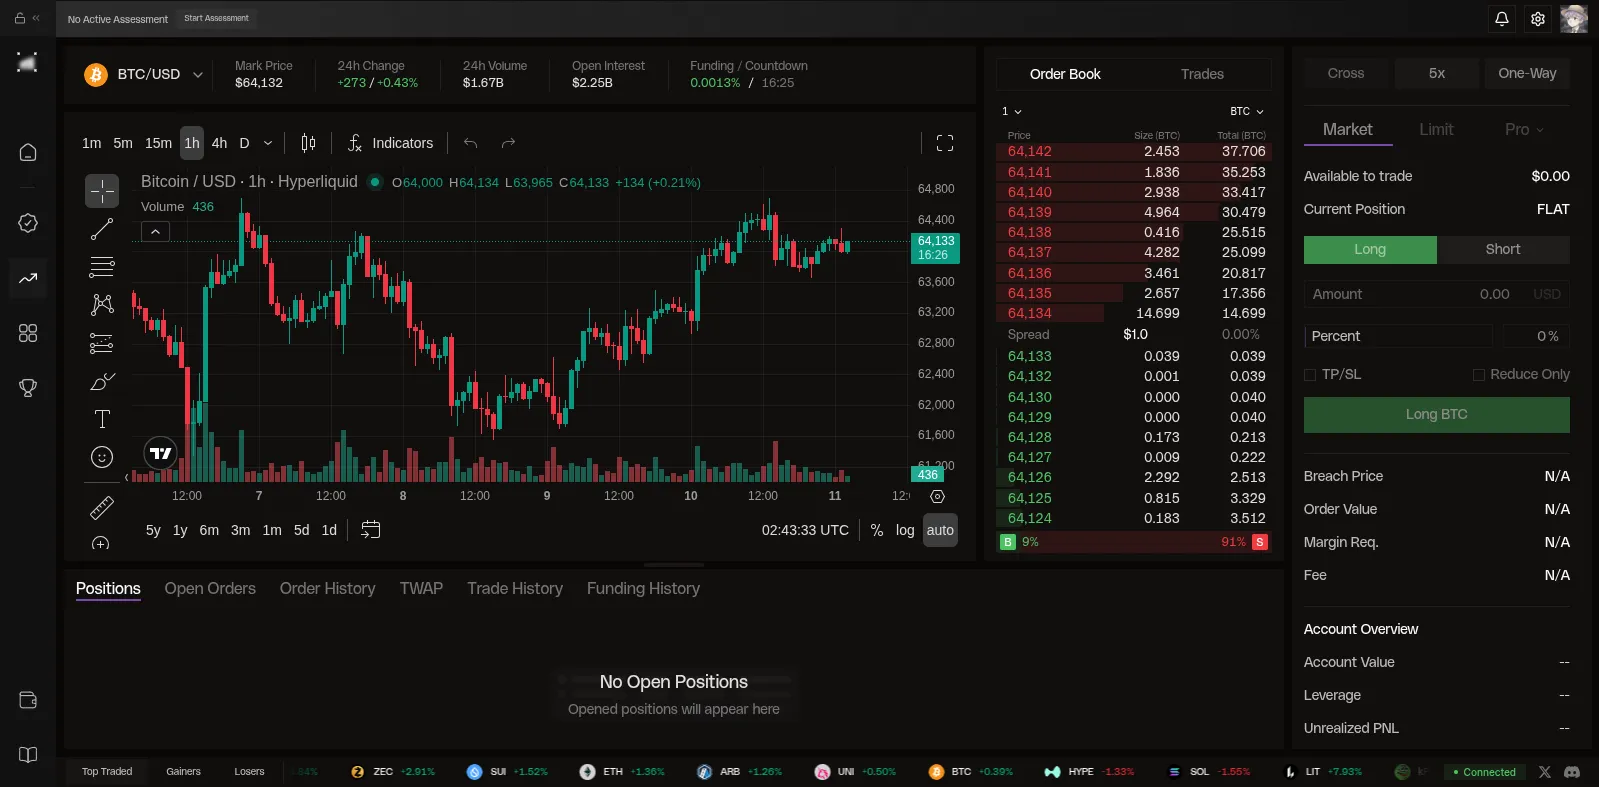This screenshot has width=1599, height=787.
Task: Select the Long side toggle
Action: [x=1370, y=250]
